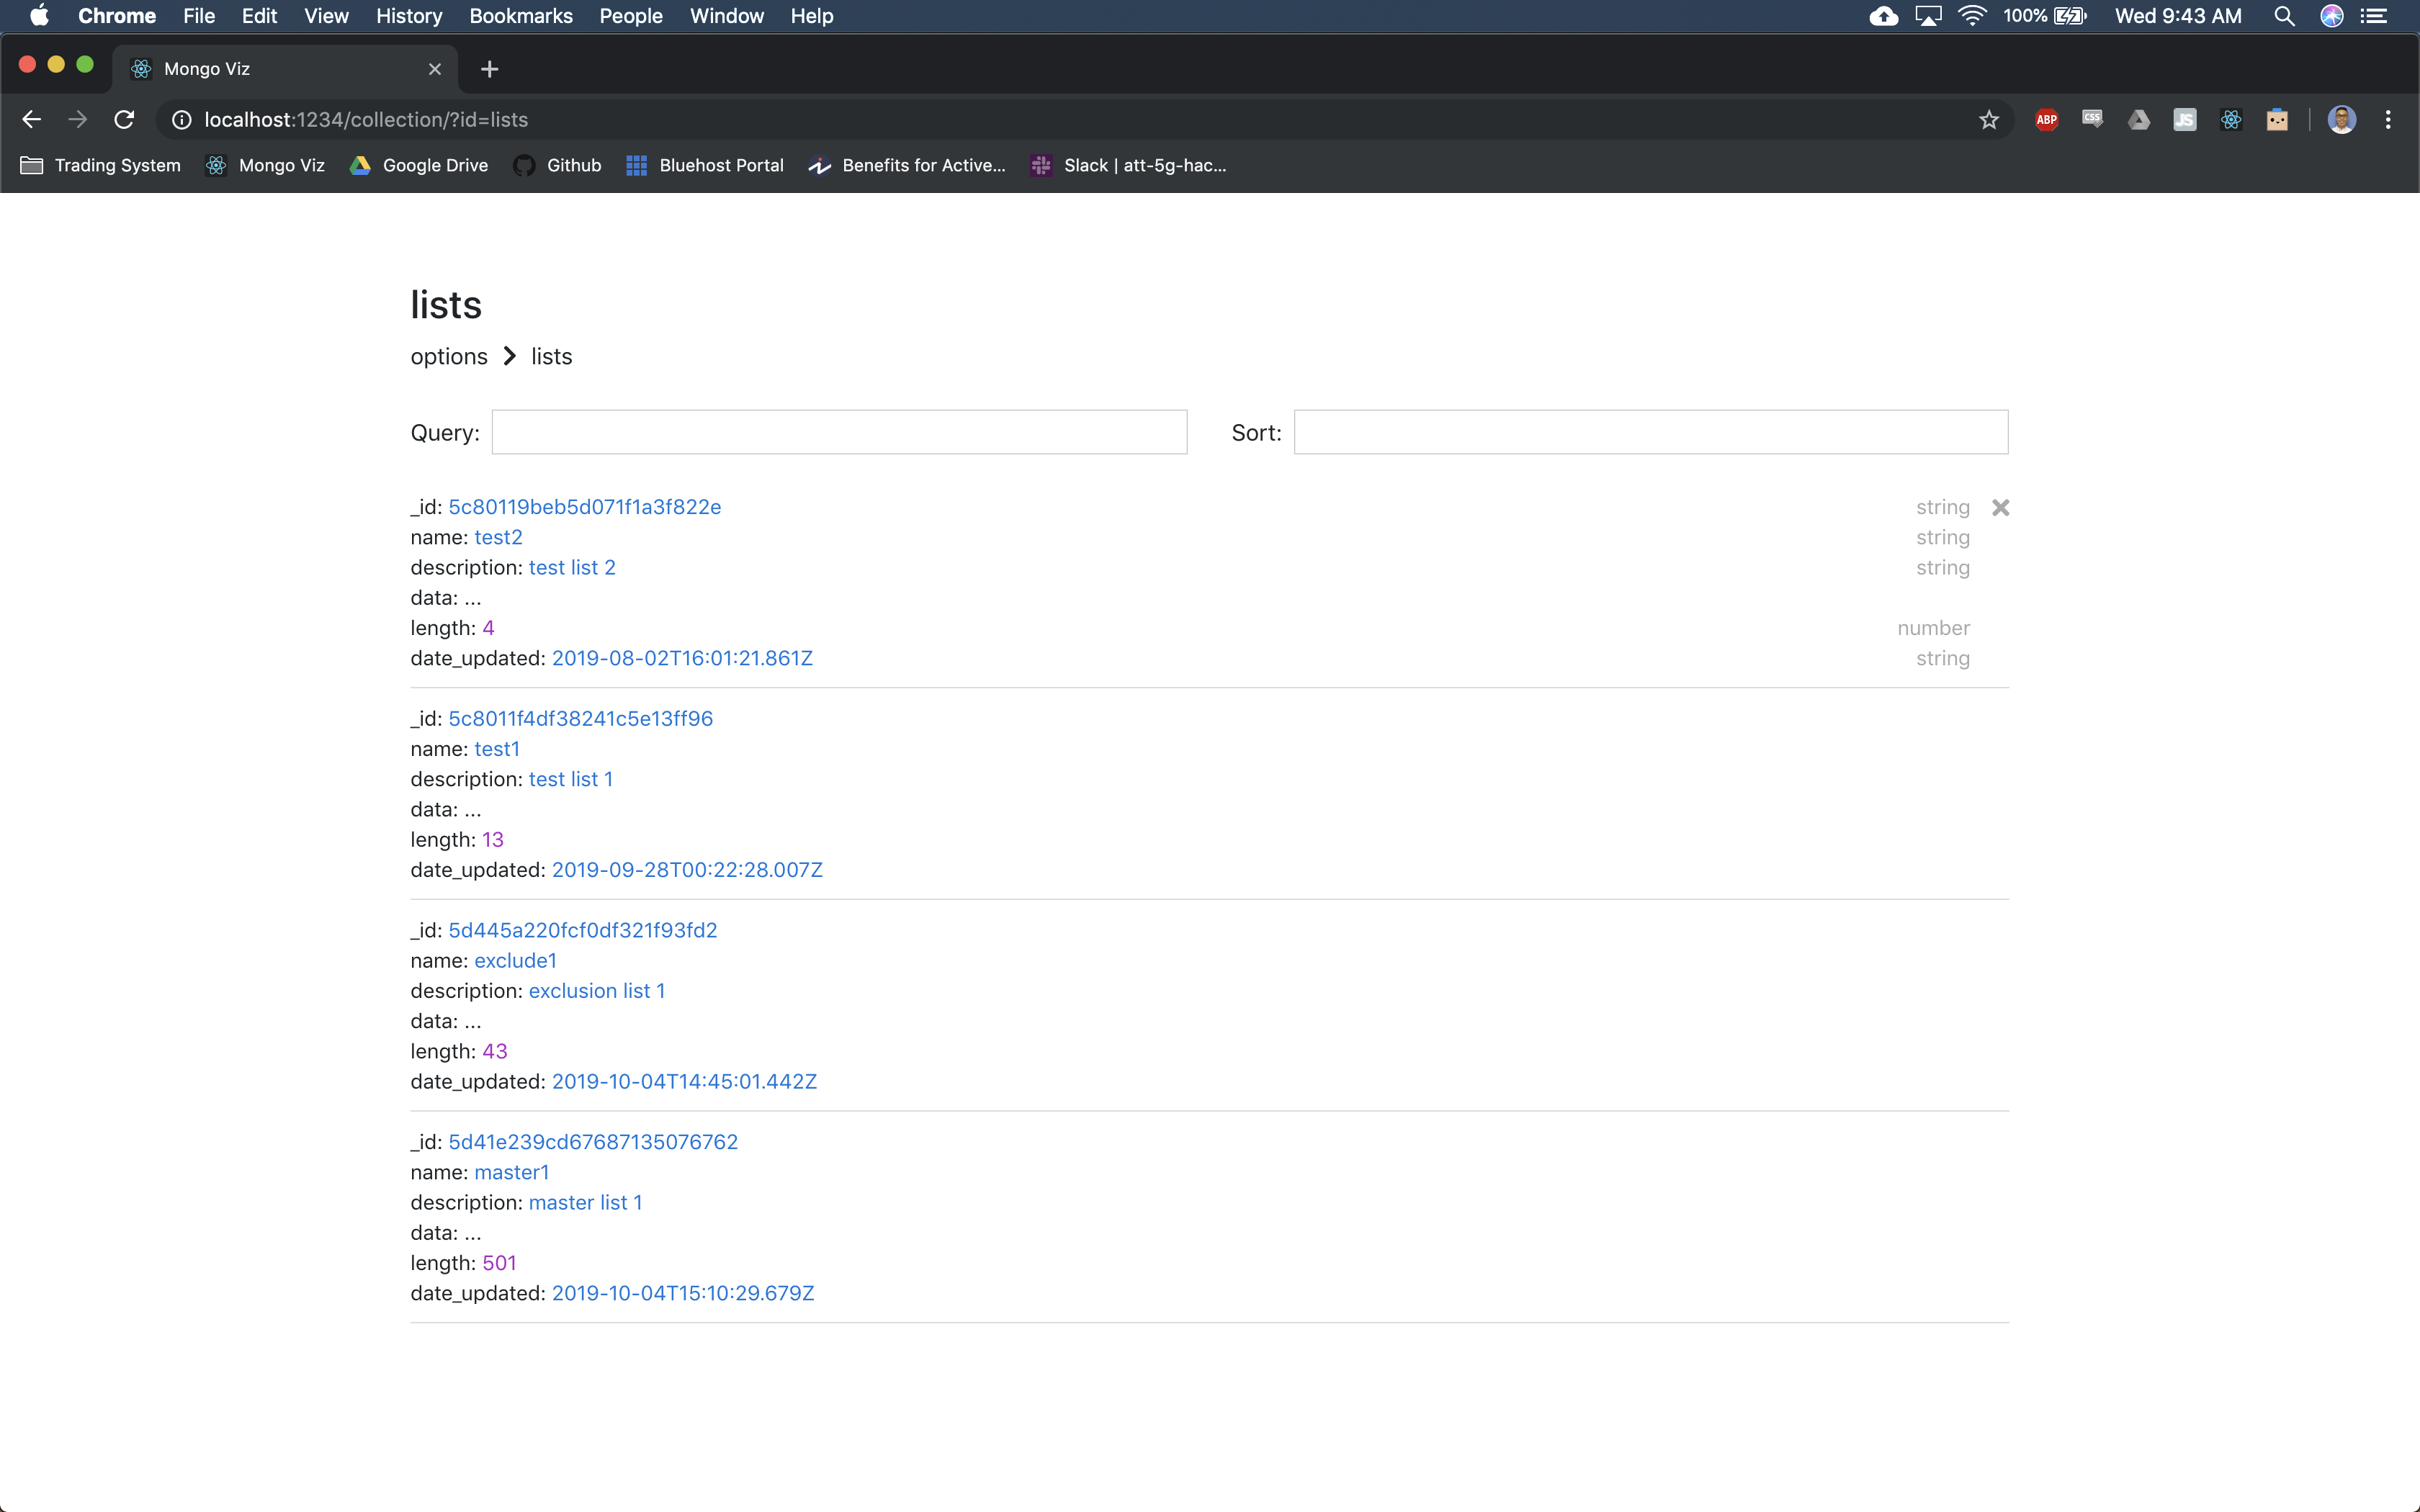Bookmark this page with the star icon
This screenshot has height=1512, width=2420.
1988,120
